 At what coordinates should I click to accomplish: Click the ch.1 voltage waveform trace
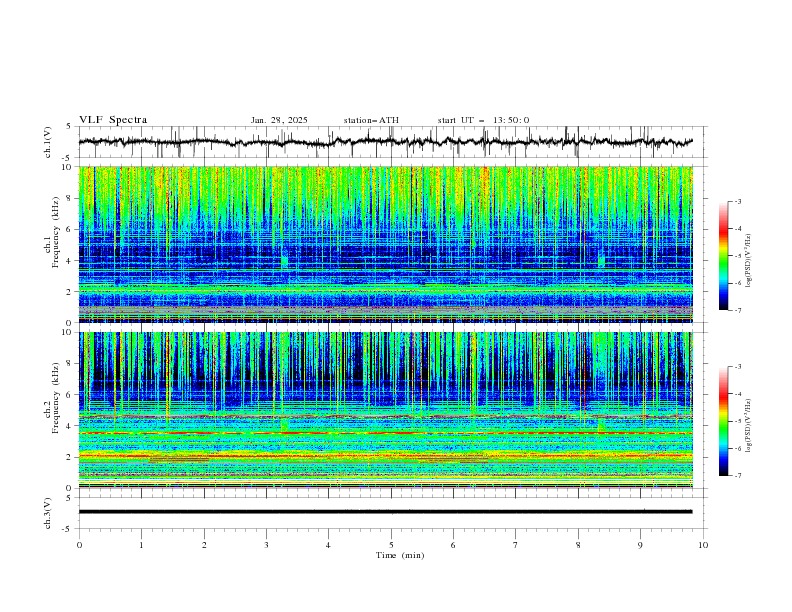(385, 142)
